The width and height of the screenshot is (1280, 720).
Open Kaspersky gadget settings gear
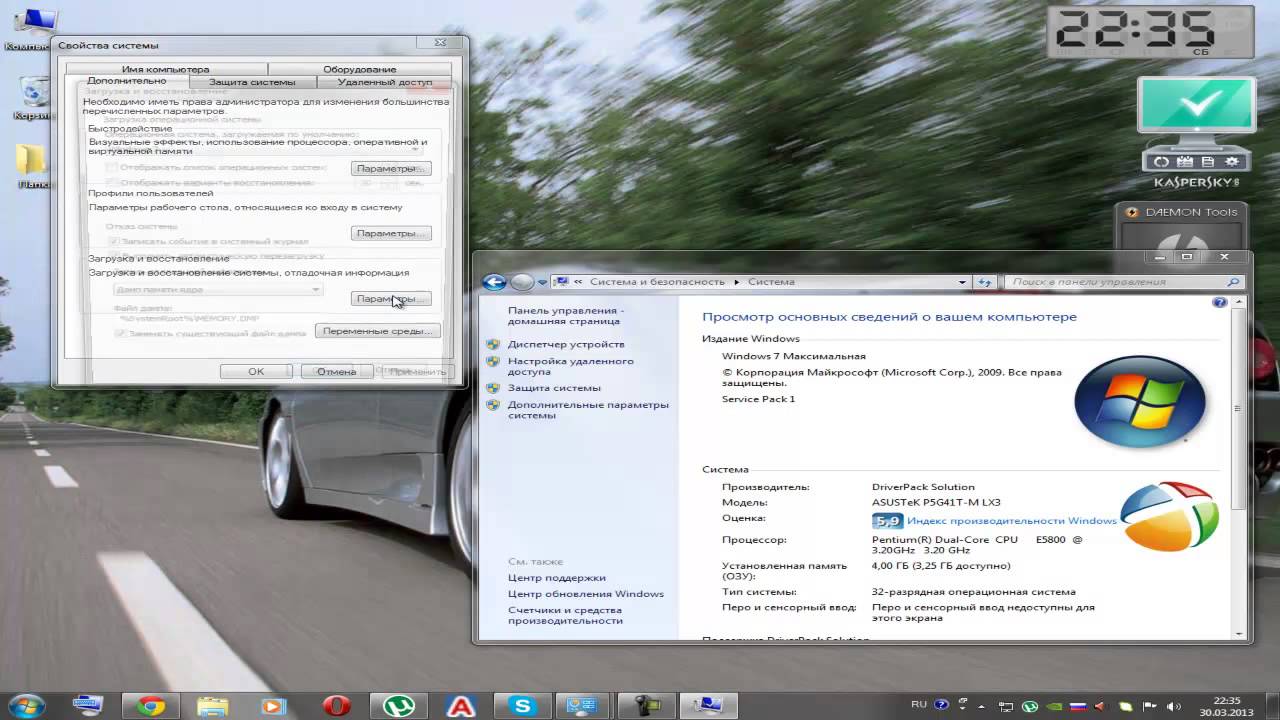tap(1232, 162)
